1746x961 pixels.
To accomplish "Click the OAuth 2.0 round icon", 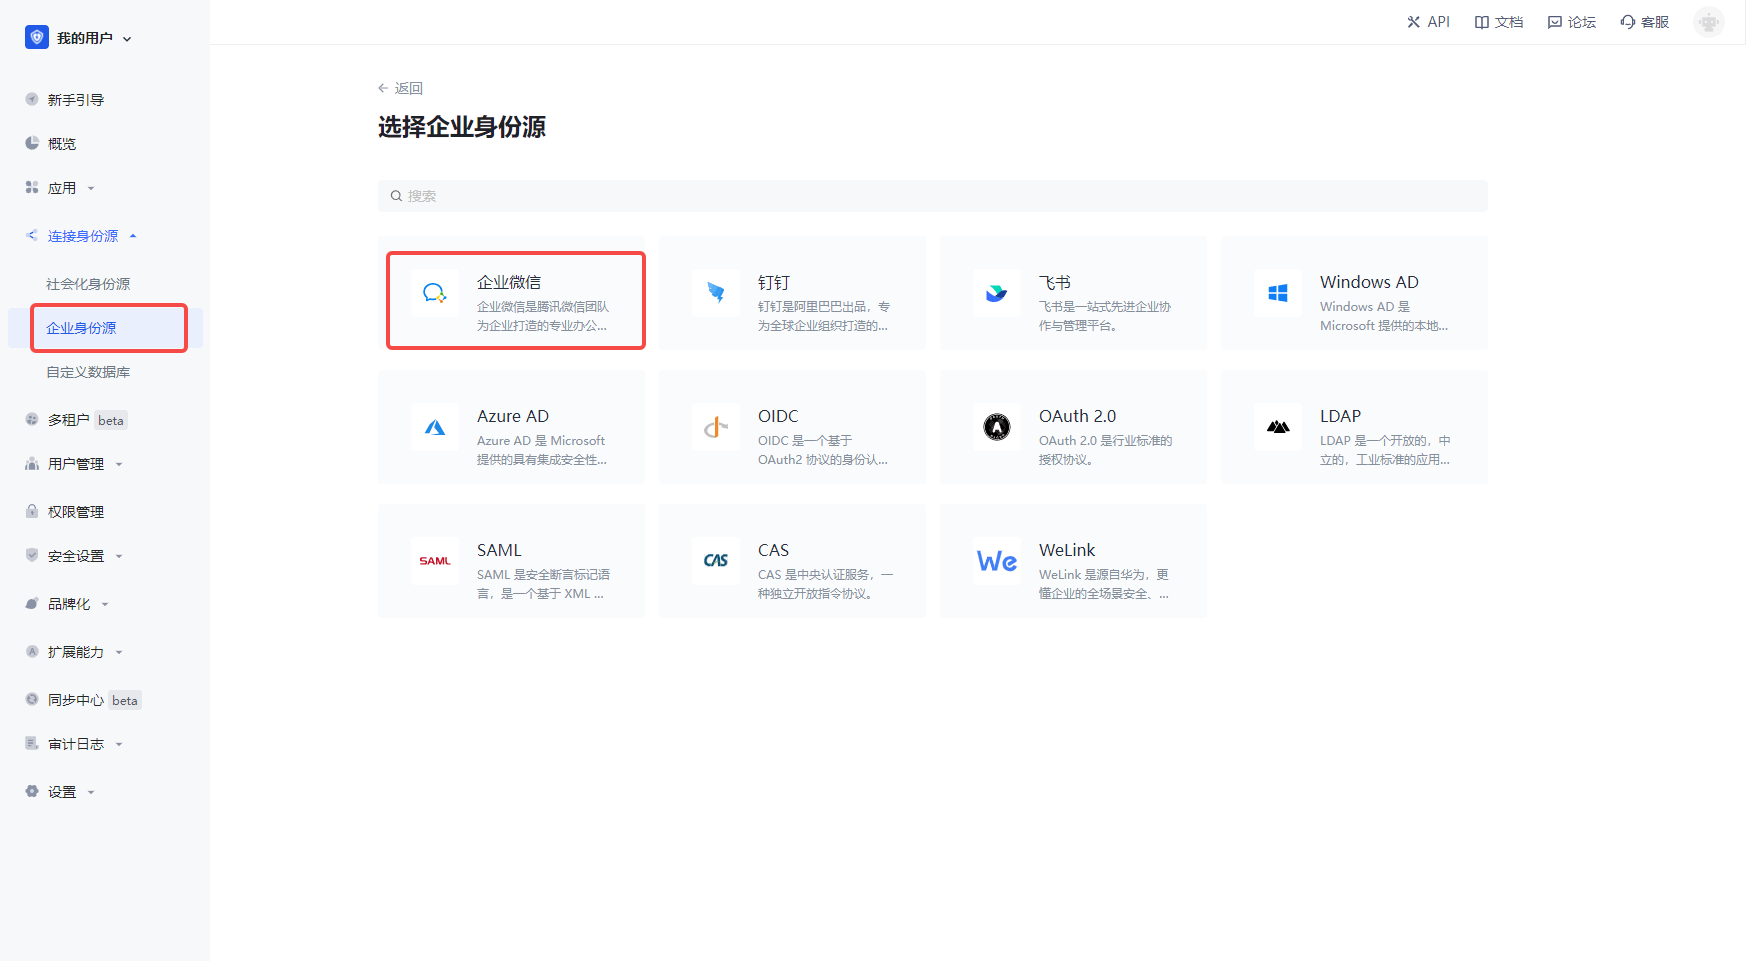I will pos(997,427).
